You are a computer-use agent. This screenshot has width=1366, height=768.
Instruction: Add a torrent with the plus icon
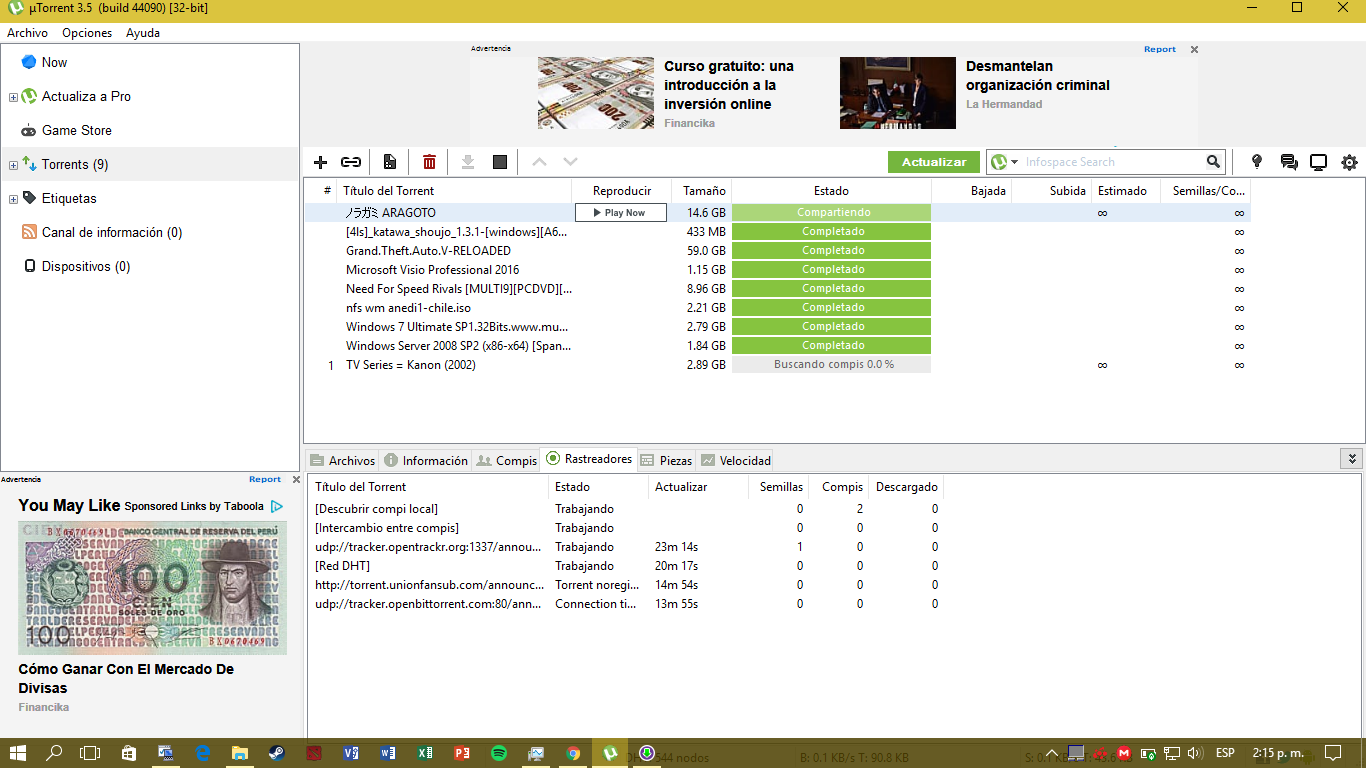[x=320, y=162]
